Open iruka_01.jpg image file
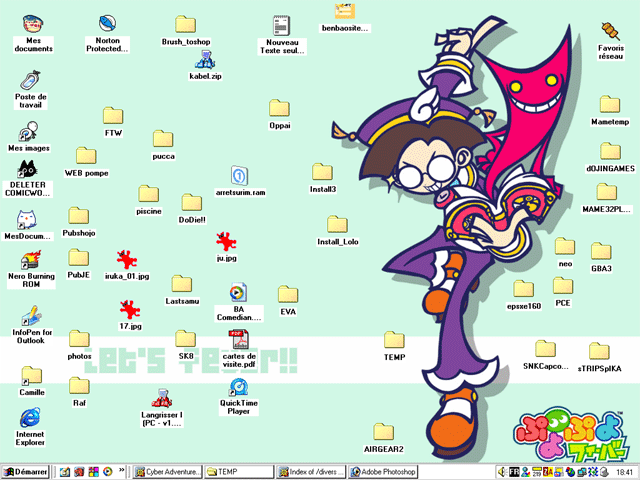This screenshot has width=640, height=480. (x=127, y=260)
